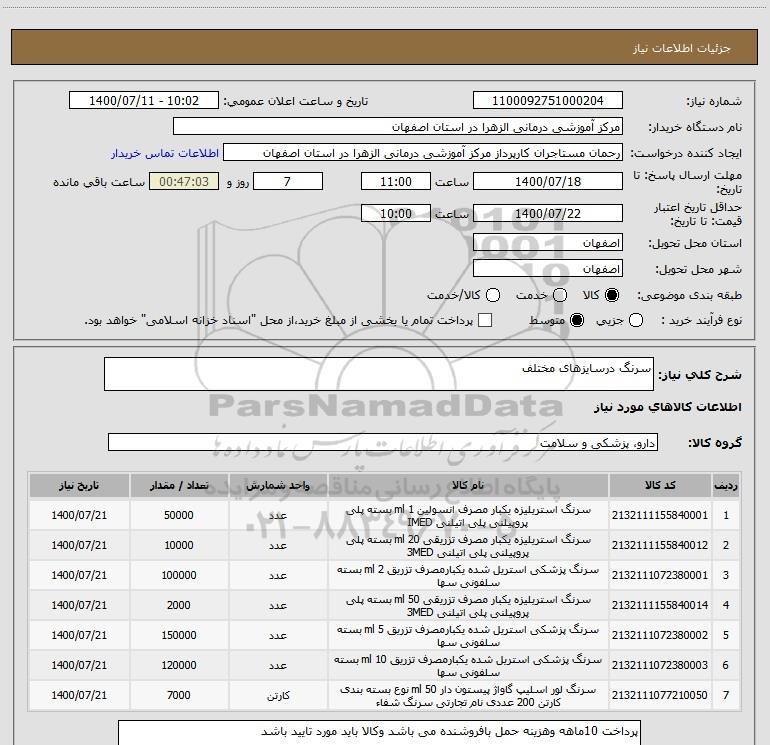Click the response deadline date 1400/07/18

(x=548, y=181)
